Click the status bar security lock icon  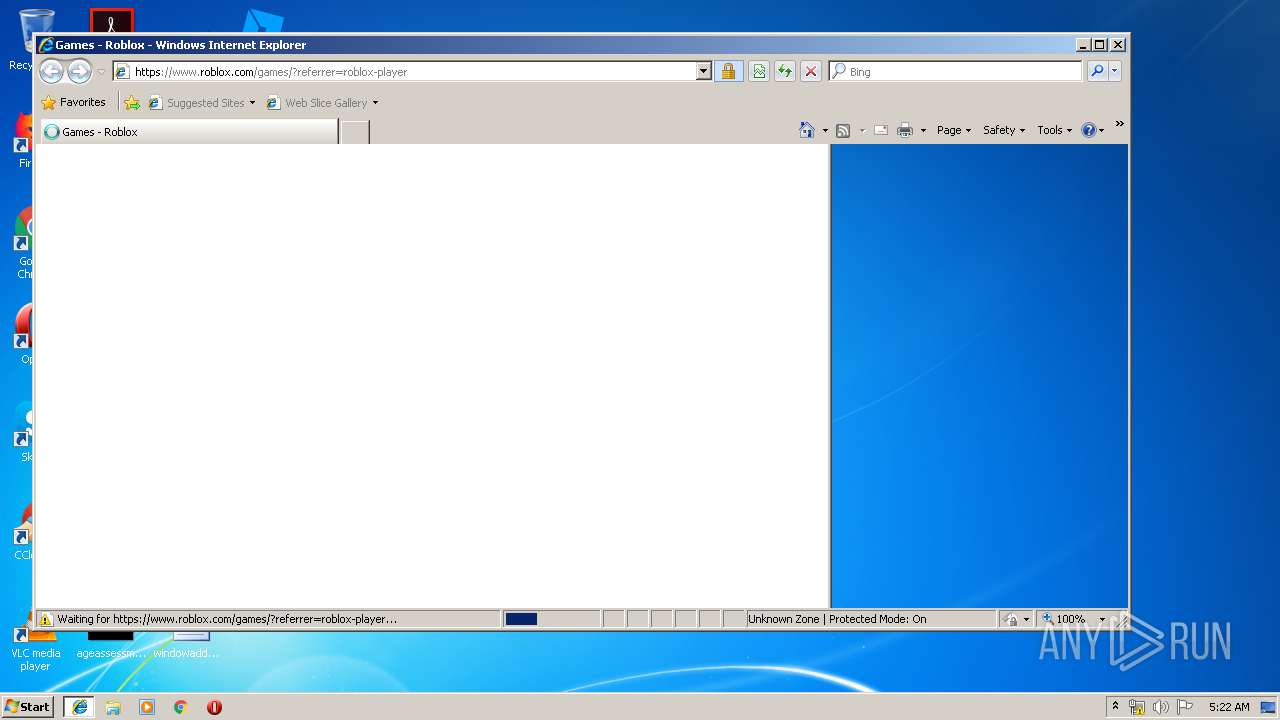(1011, 619)
